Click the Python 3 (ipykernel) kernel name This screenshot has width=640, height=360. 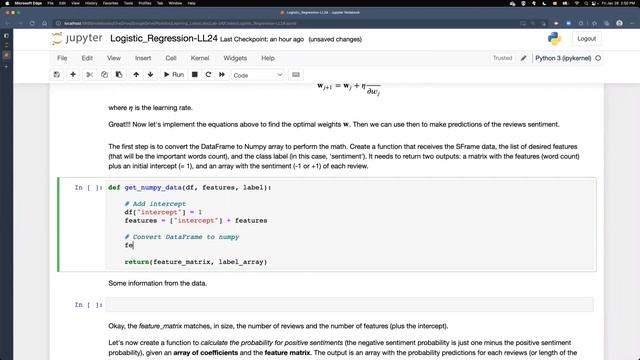click(563, 58)
